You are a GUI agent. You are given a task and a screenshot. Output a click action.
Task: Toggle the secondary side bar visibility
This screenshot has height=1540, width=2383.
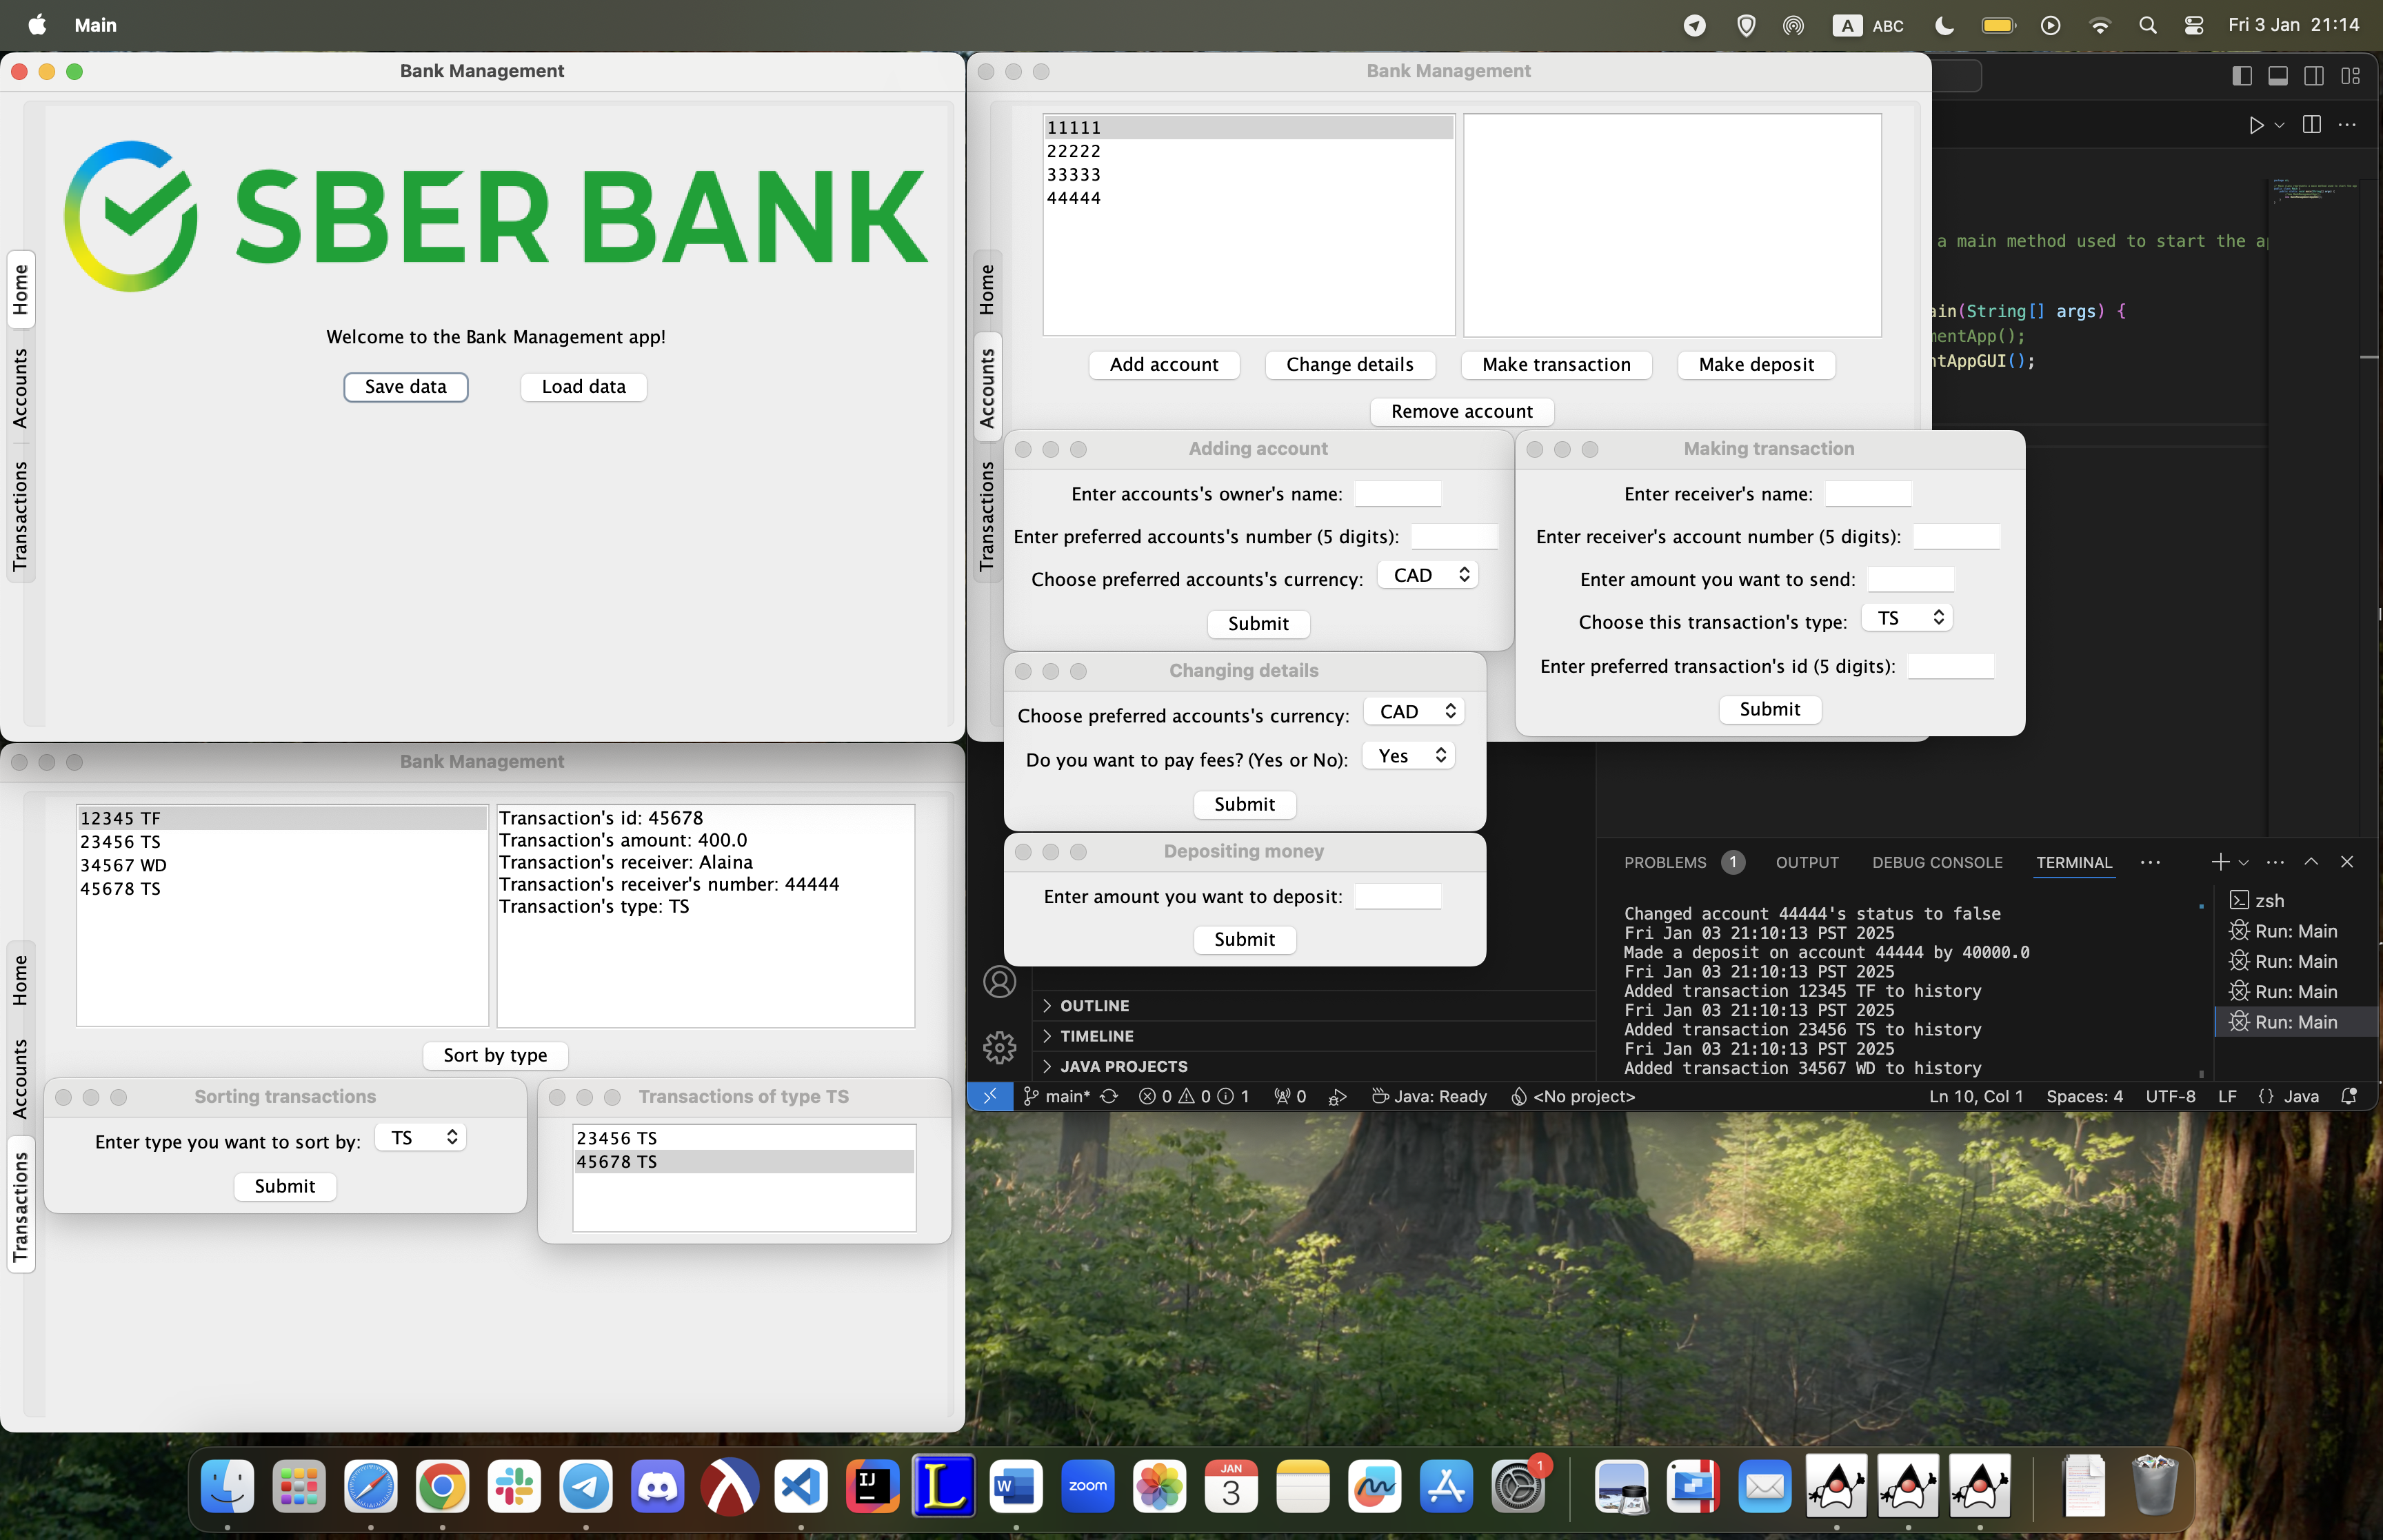click(x=2314, y=75)
